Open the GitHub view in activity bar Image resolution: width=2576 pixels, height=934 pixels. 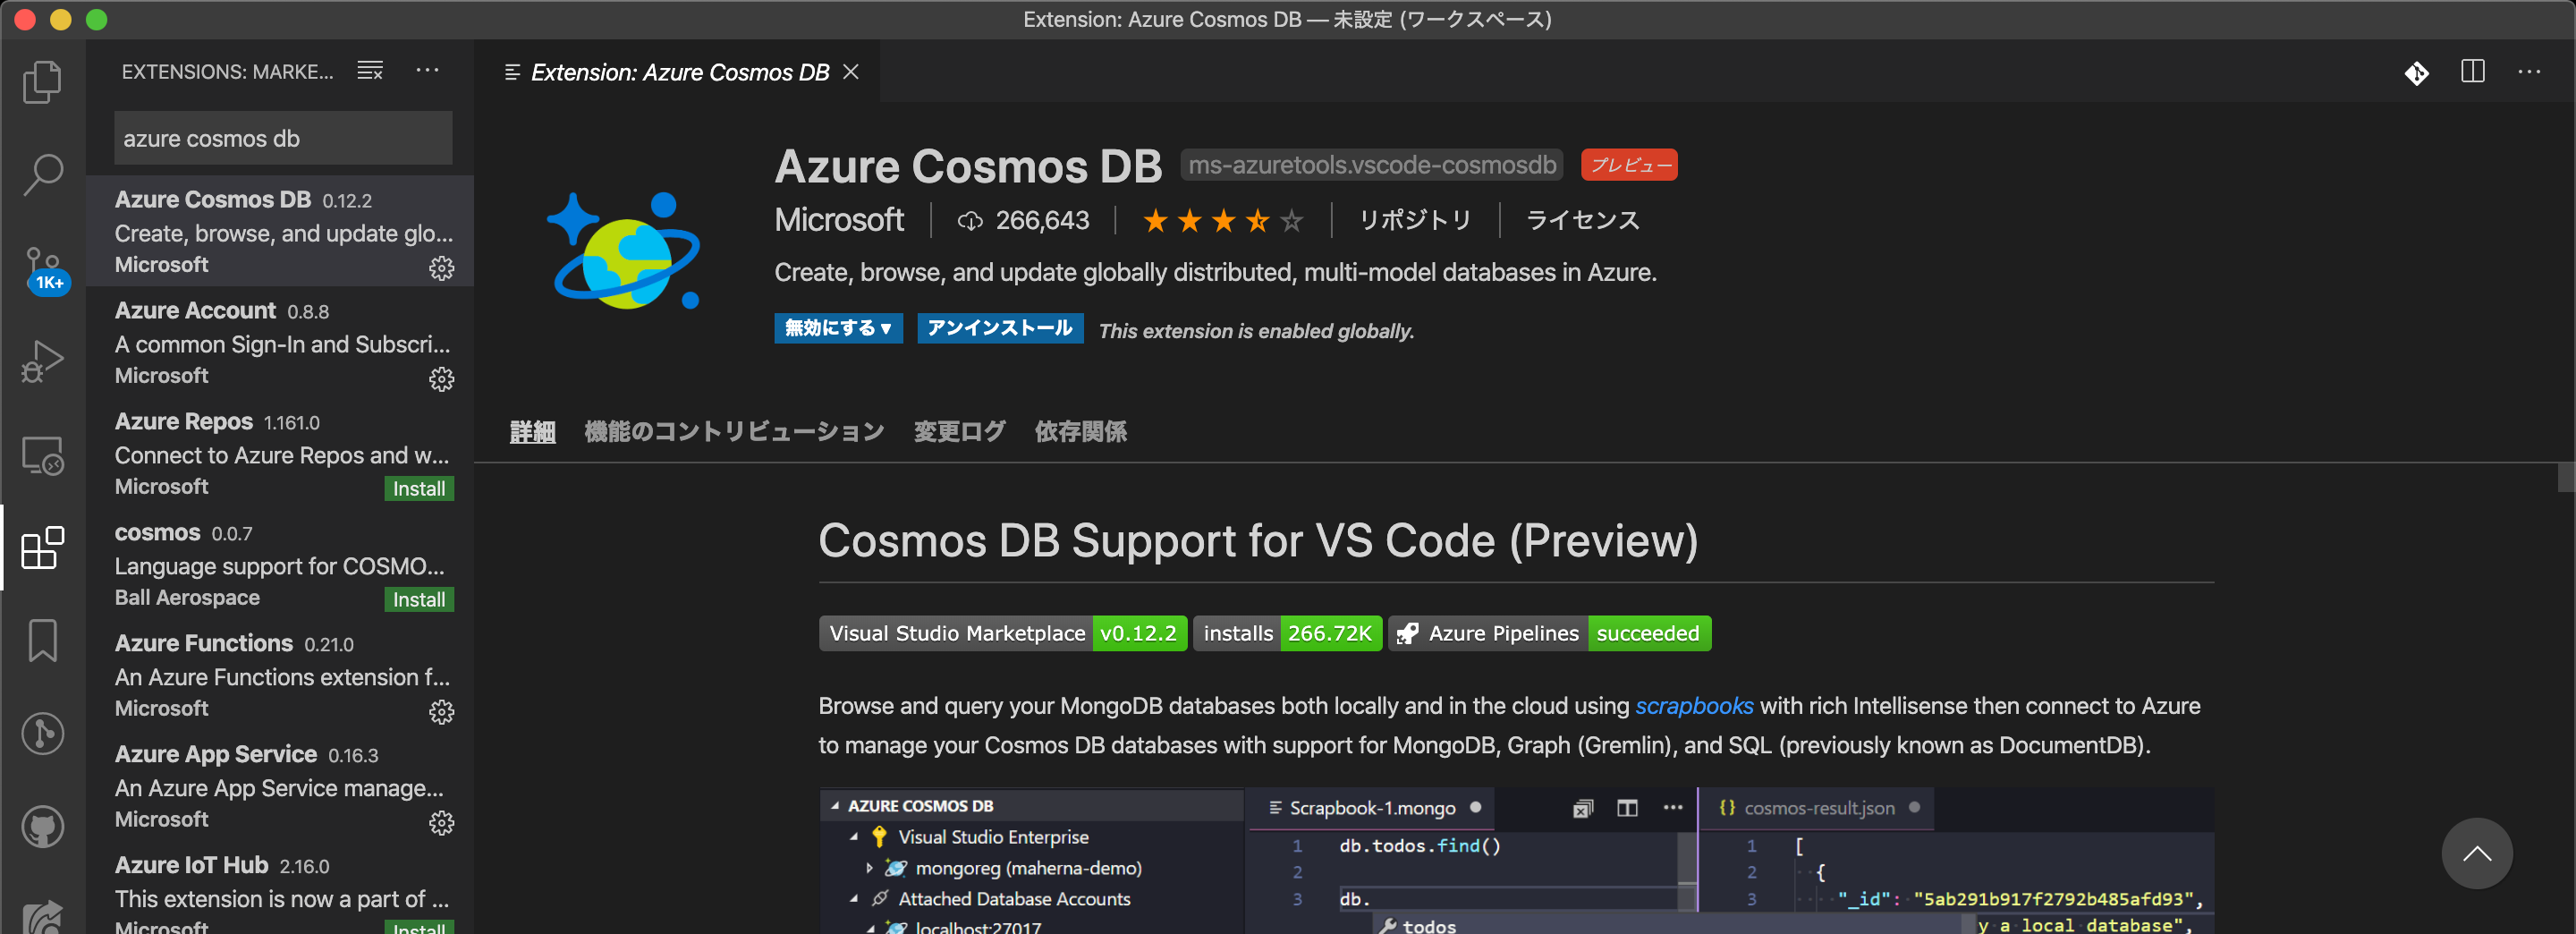[x=42, y=827]
